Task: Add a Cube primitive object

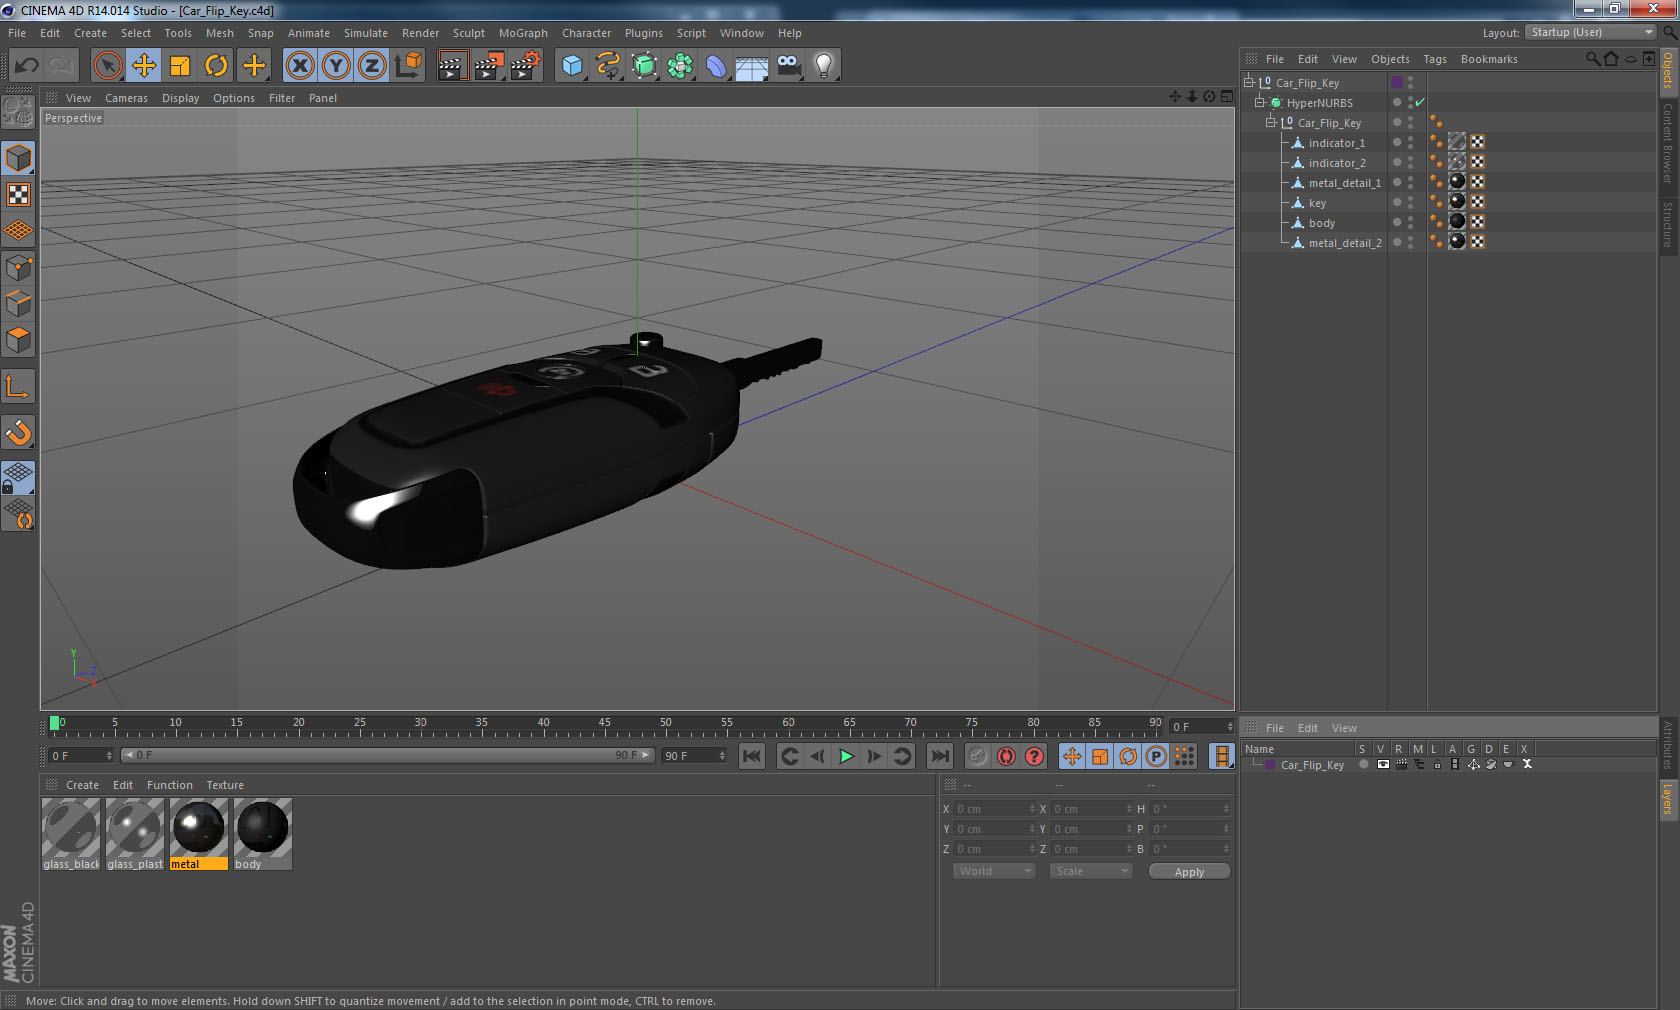Action: tap(572, 66)
